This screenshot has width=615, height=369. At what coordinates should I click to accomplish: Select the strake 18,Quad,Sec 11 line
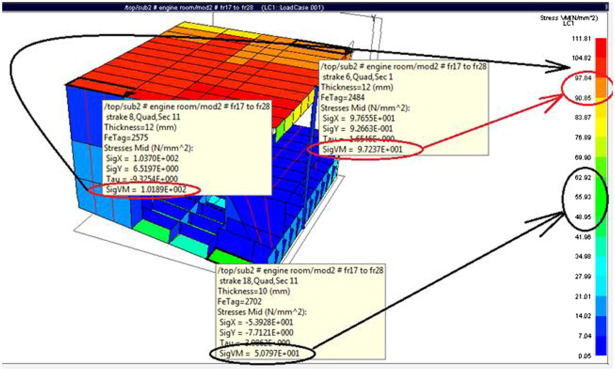coord(258,281)
